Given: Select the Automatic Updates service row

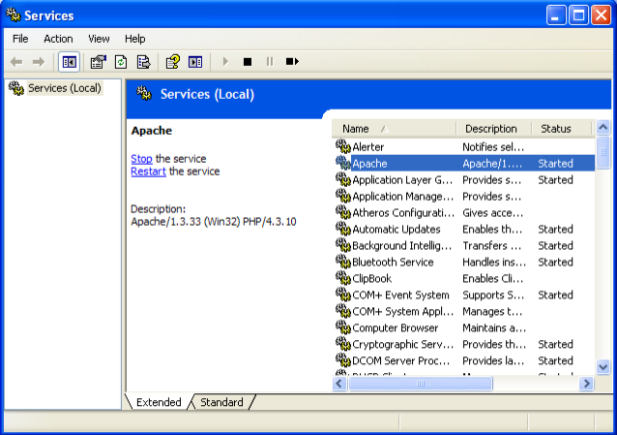Looking at the screenshot, I should [x=396, y=229].
